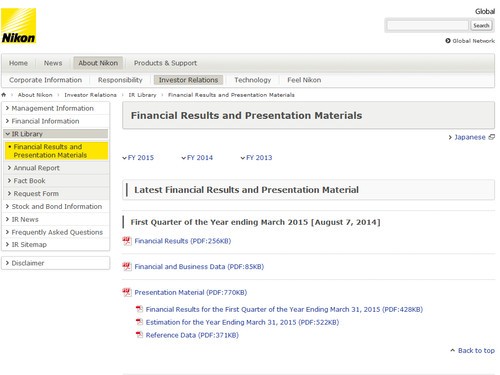Click the Global label at top right
Screen dimensions: 500x375
tap(485, 11)
